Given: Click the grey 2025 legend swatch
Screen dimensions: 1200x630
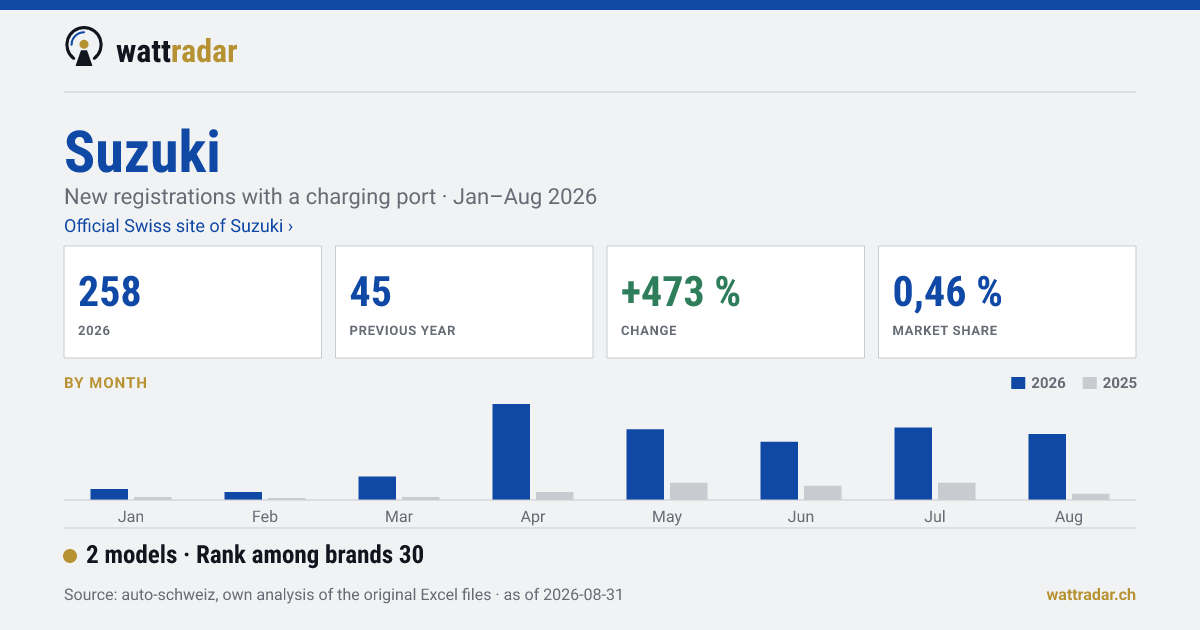Looking at the screenshot, I should coord(1090,383).
